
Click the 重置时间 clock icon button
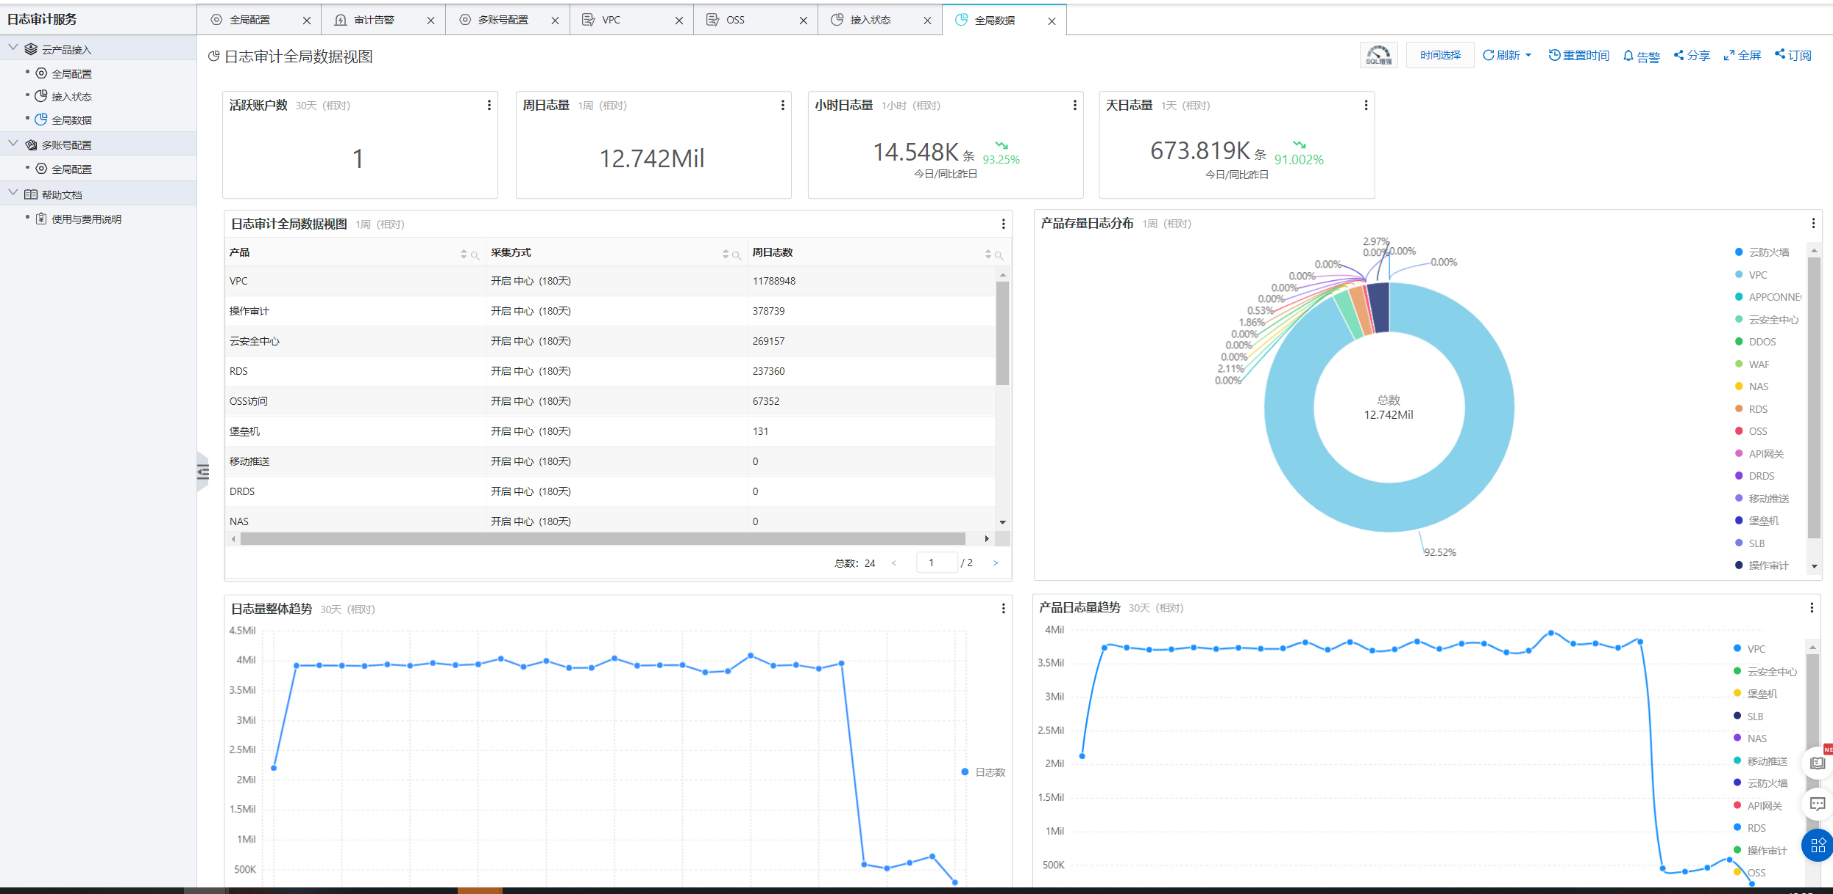pyautogui.click(x=1579, y=55)
